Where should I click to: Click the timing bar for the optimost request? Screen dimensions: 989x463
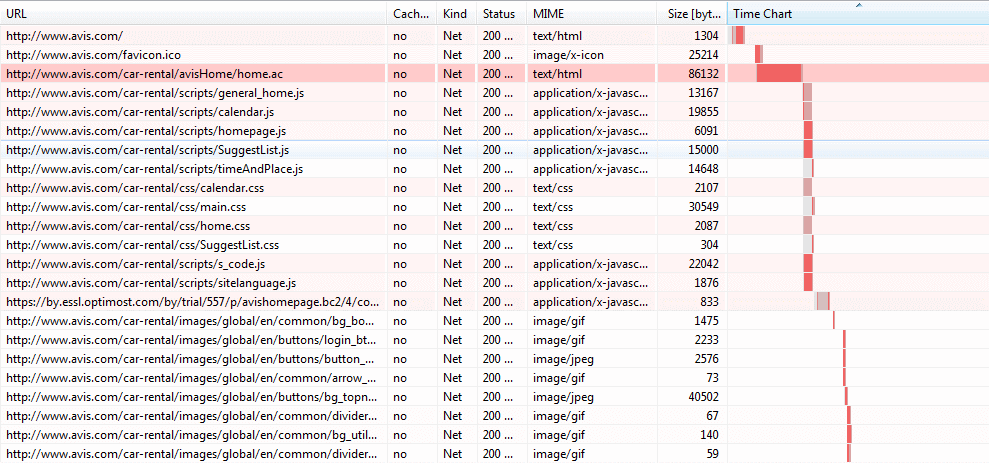tap(822, 301)
